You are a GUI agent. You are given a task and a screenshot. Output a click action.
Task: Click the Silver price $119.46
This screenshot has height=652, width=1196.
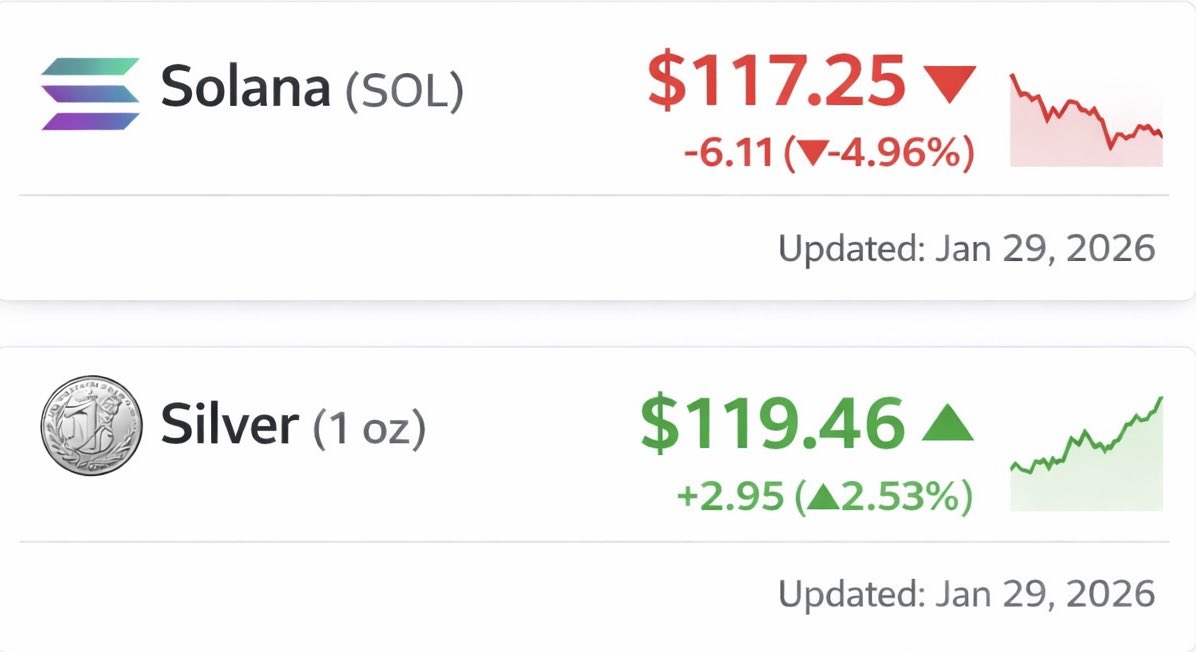coord(772,423)
